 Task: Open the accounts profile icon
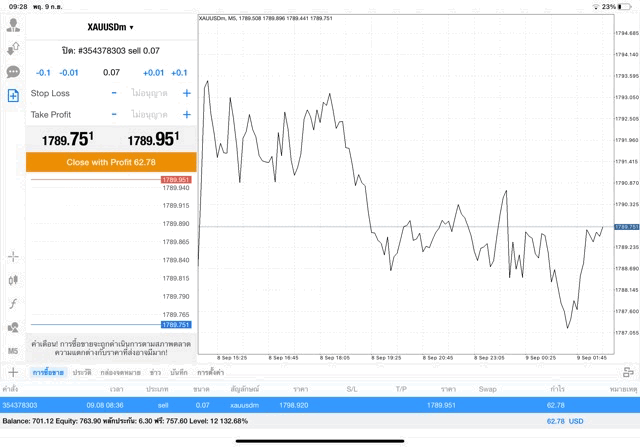pos(13,25)
